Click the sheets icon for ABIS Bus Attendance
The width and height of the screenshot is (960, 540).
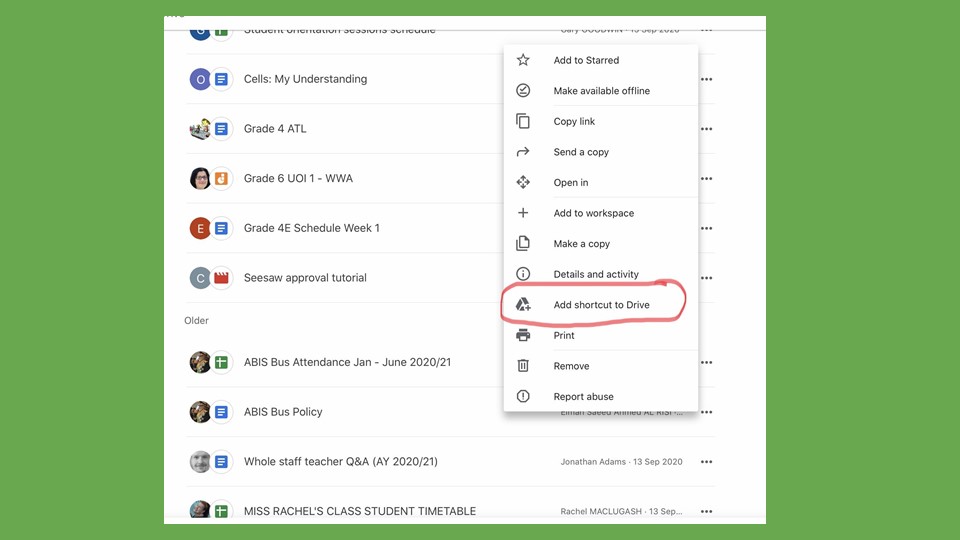tap(221, 362)
